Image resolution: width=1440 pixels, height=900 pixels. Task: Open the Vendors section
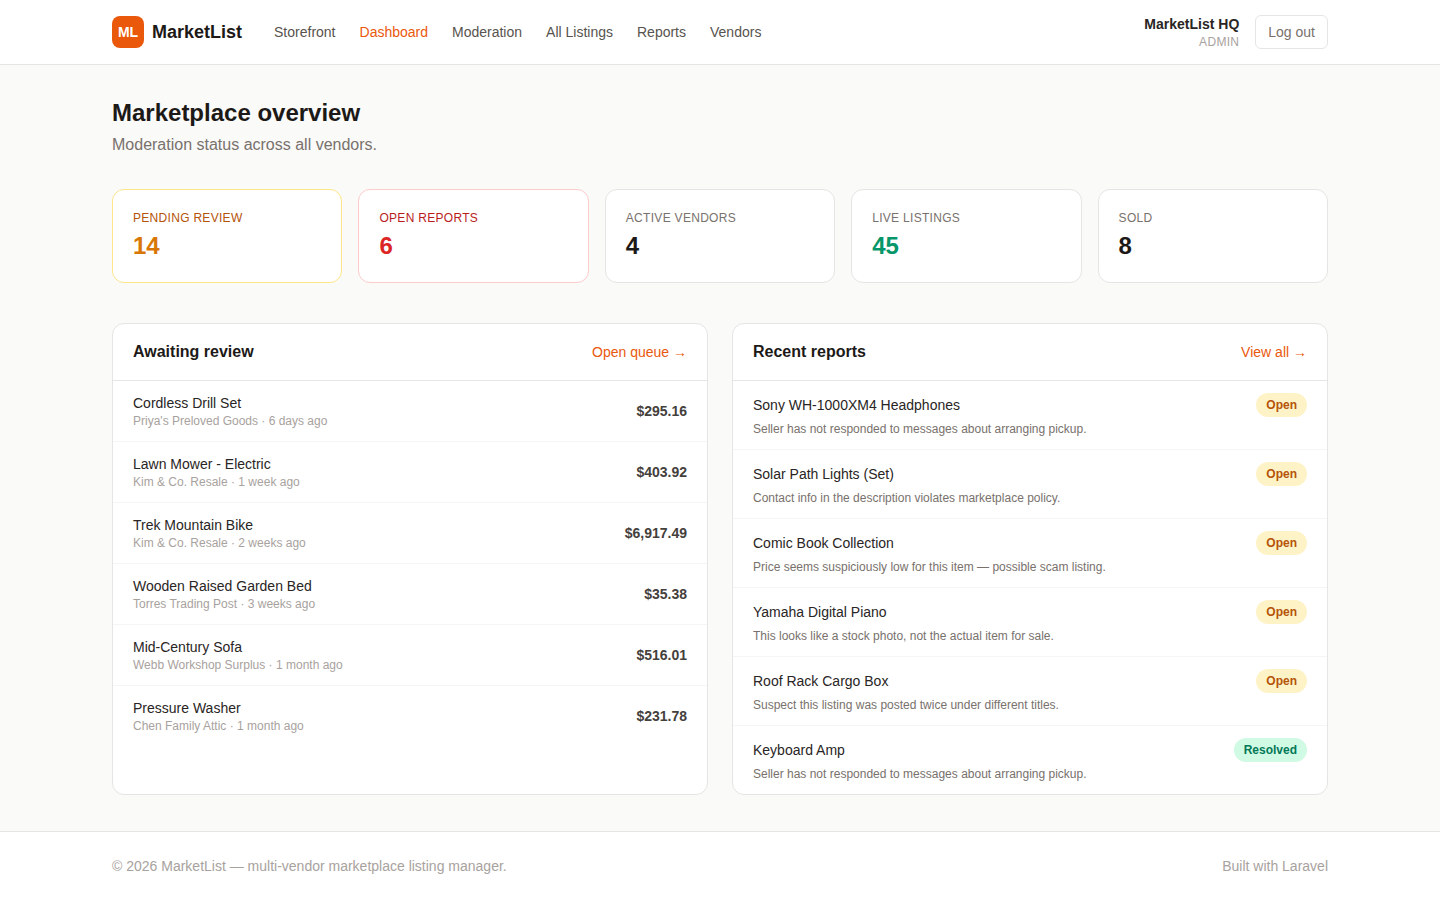click(x=735, y=32)
